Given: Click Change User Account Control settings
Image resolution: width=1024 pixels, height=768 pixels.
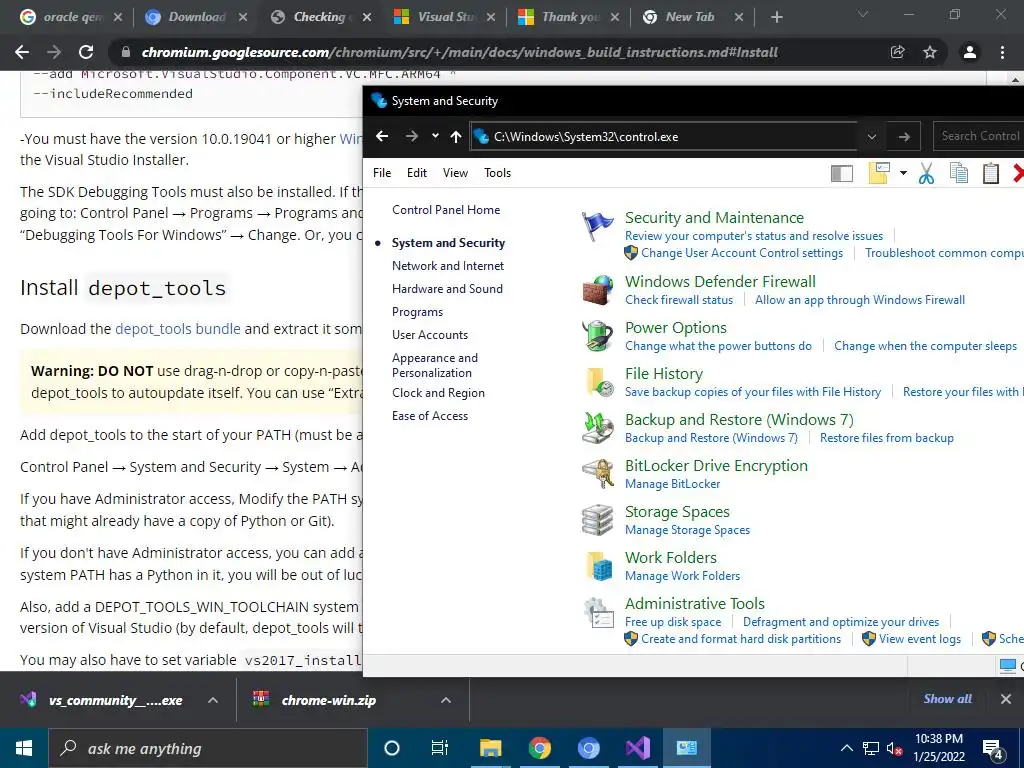Looking at the screenshot, I should coord(742,253).
